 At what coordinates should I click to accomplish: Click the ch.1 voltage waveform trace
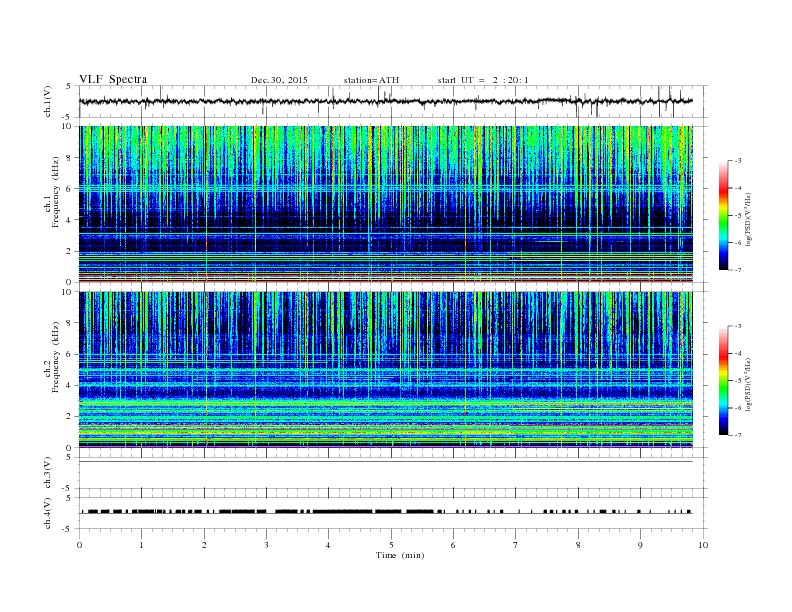(385, 101)
